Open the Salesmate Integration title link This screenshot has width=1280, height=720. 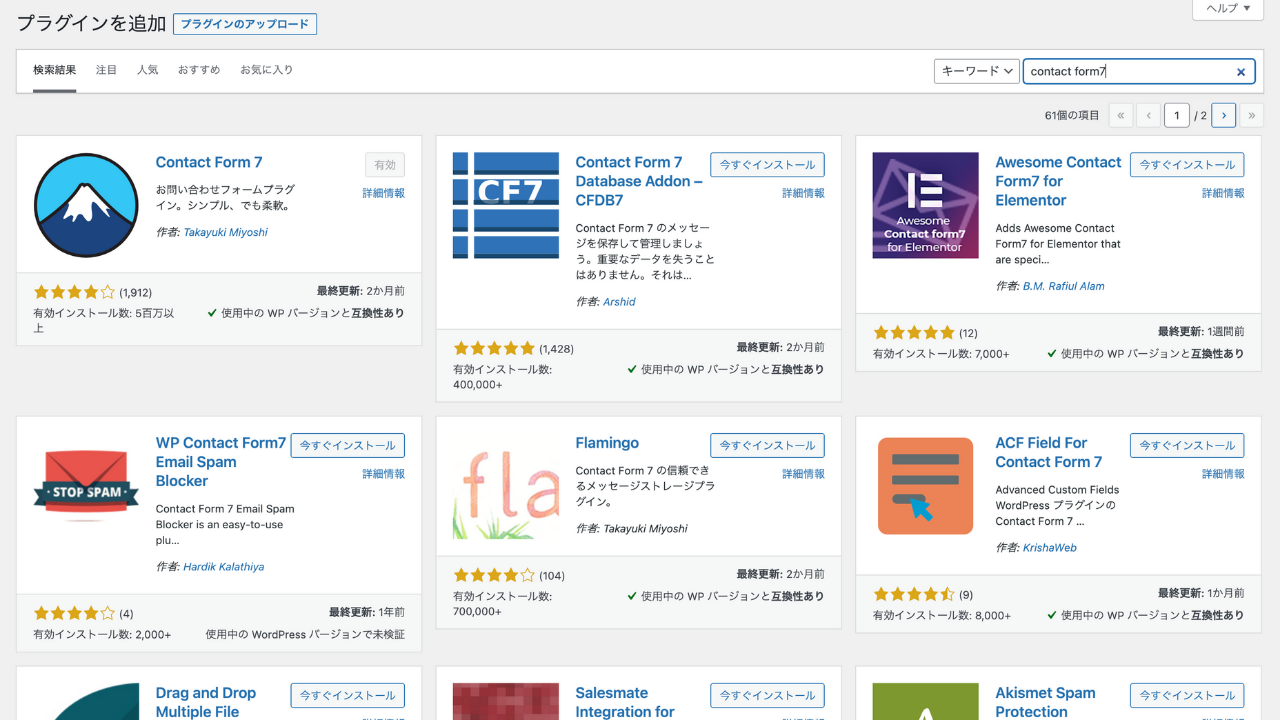(625, 702)
